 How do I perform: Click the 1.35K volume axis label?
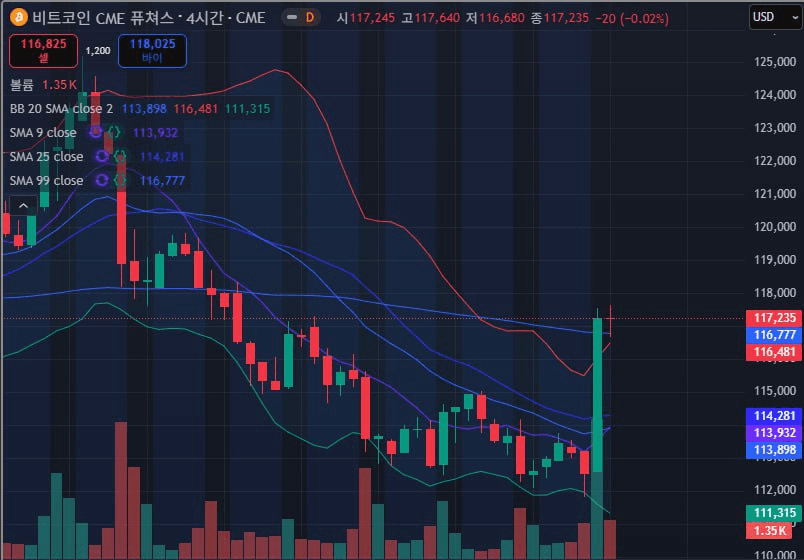coord(769,530)
